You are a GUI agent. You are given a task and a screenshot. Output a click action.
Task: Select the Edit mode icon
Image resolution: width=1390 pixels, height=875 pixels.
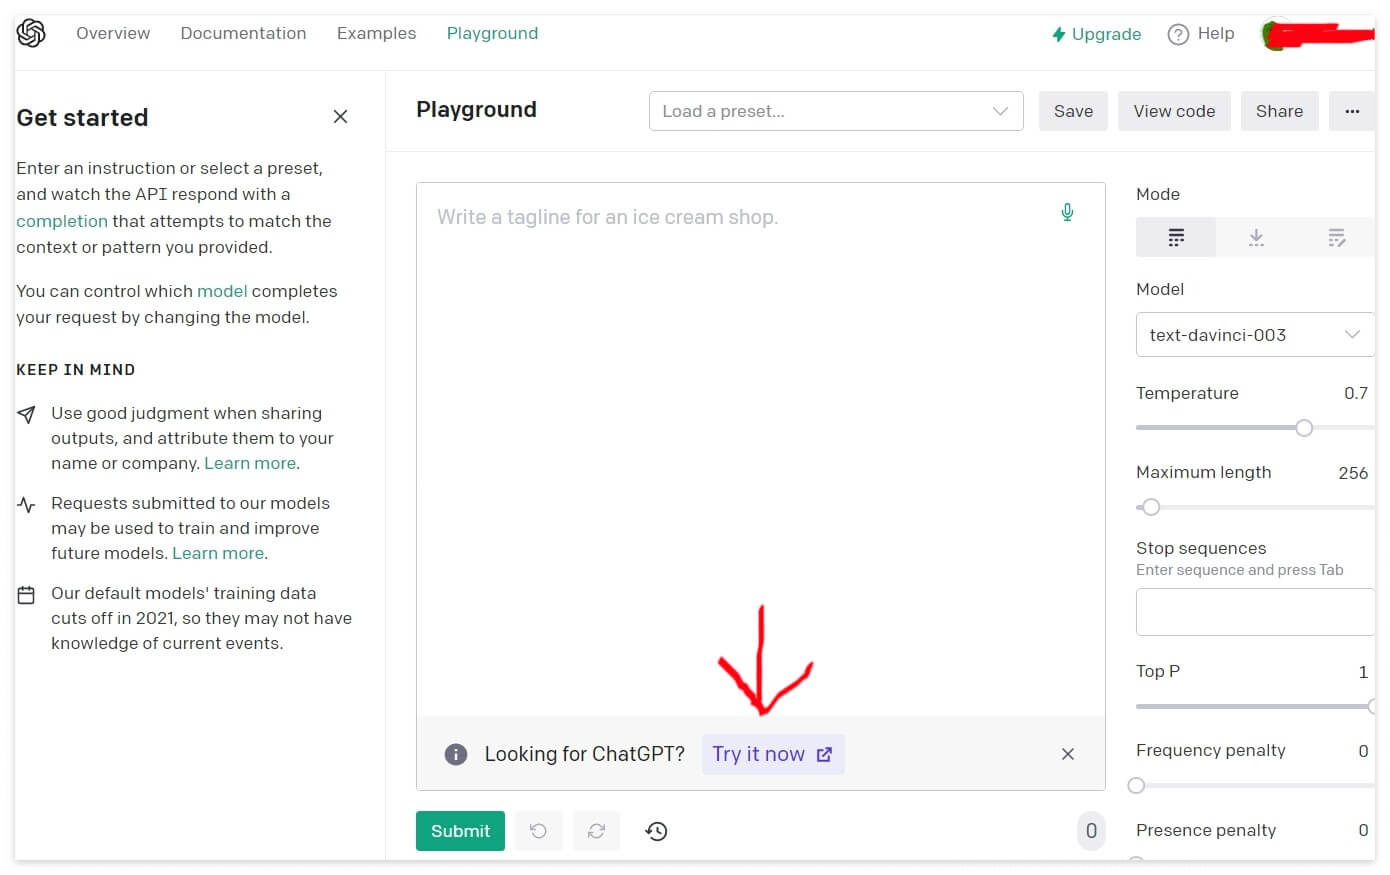tap(1336, 238)
